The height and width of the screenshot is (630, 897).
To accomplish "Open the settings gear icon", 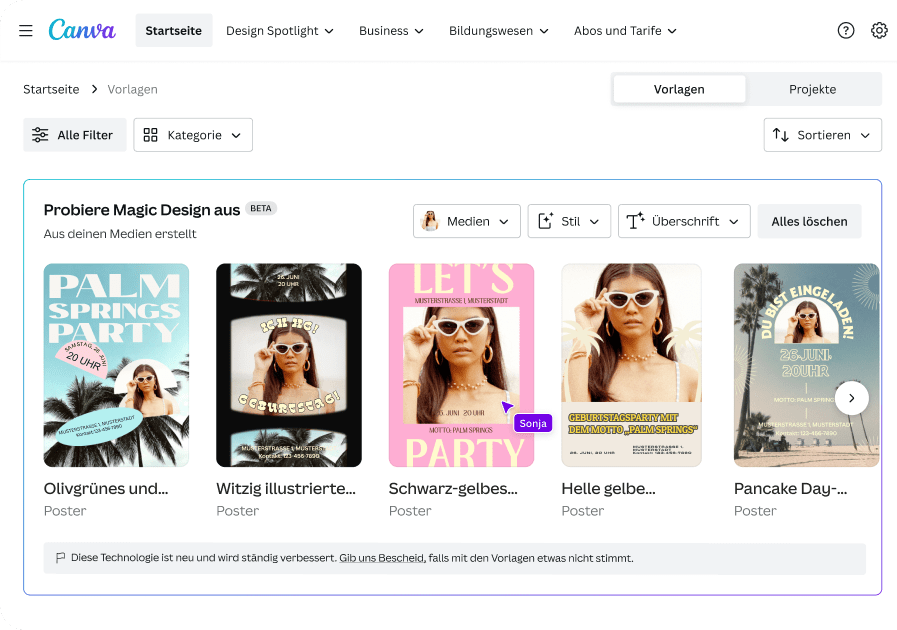I will pos(879,30).
